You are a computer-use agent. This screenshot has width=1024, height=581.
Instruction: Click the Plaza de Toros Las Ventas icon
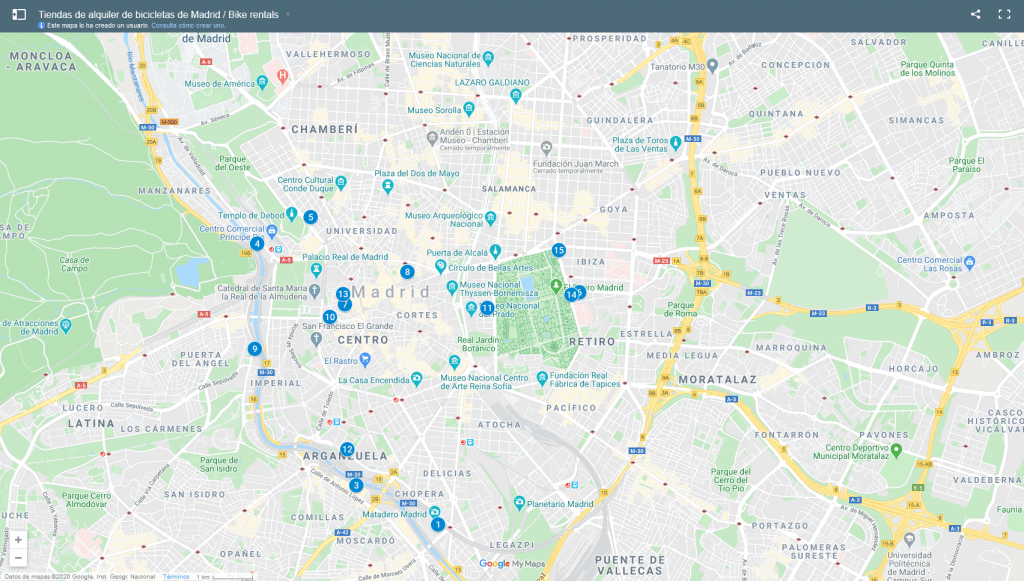676,142
